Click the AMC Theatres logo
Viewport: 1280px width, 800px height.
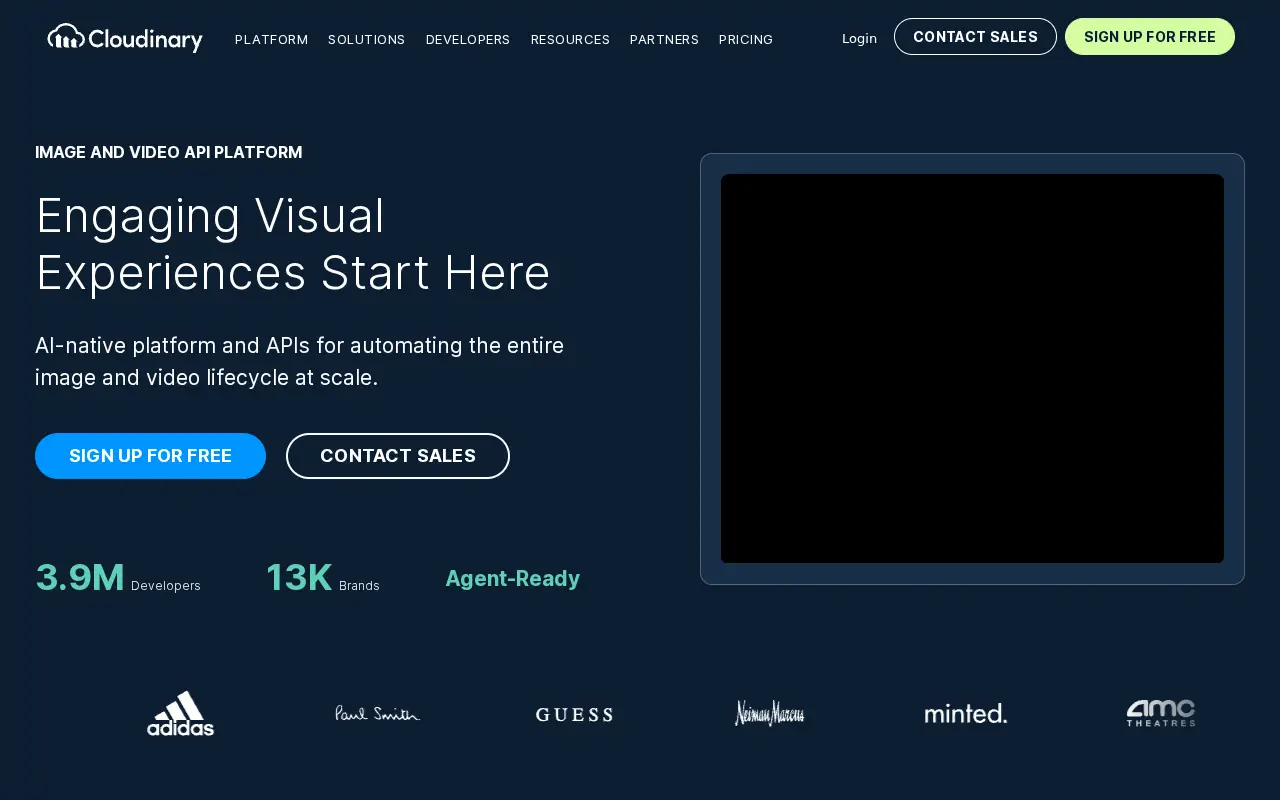pos(1161,713)
